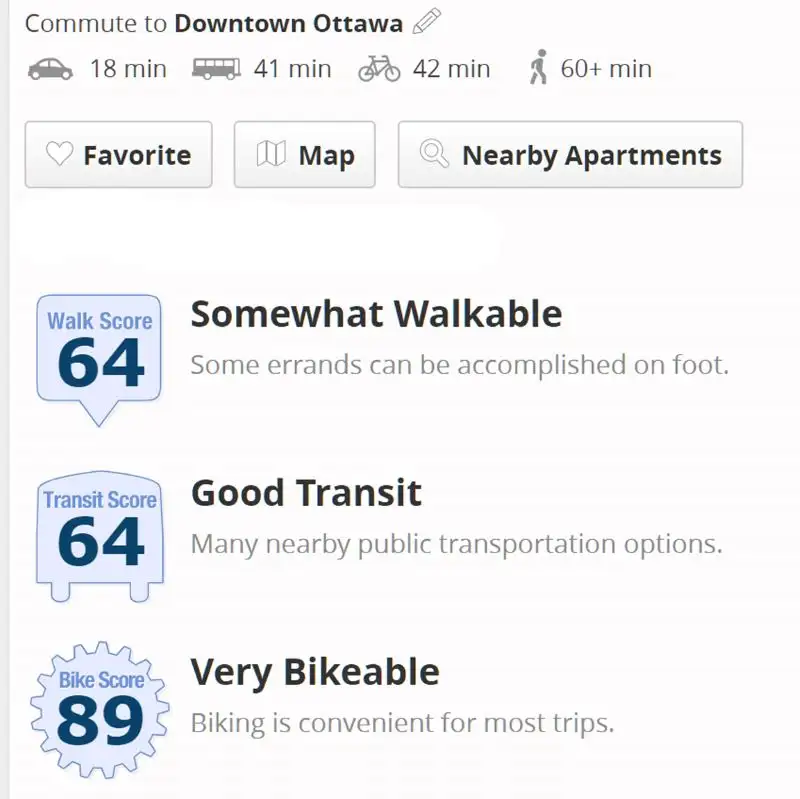Viewport: 800px width, 799px height.
Task: Click the bicycle commute icon
Action: (x=379, y=69)
